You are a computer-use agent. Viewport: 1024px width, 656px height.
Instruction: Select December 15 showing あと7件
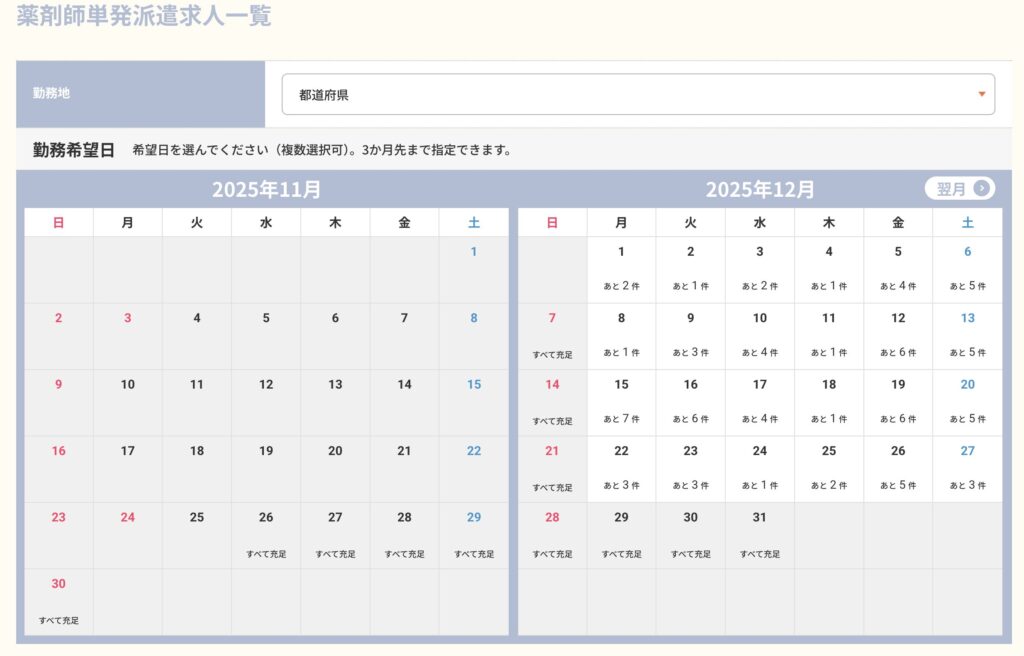621,402
